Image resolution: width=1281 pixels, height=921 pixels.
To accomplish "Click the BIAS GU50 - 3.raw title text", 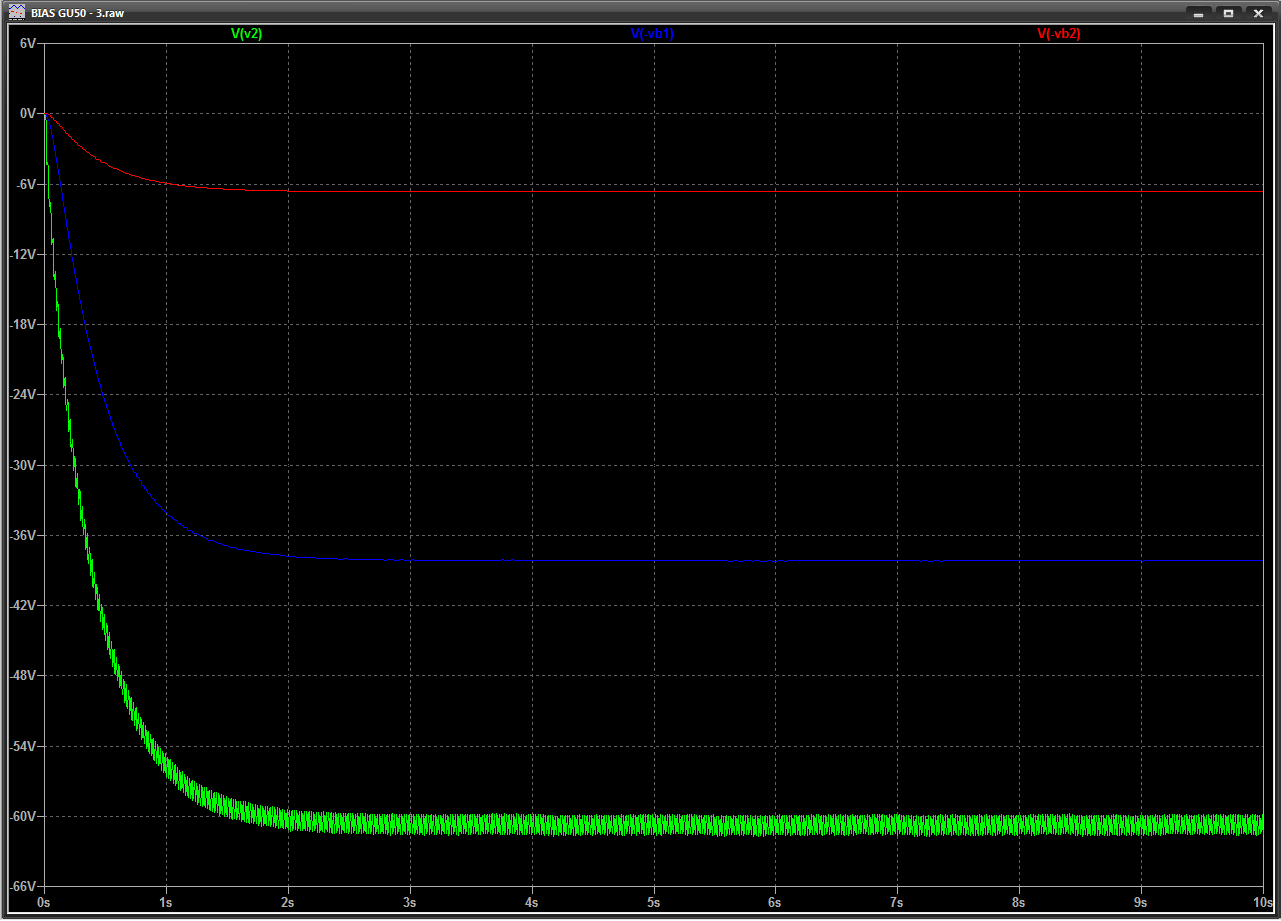I will pyautogui.click(x=84, y=13).
